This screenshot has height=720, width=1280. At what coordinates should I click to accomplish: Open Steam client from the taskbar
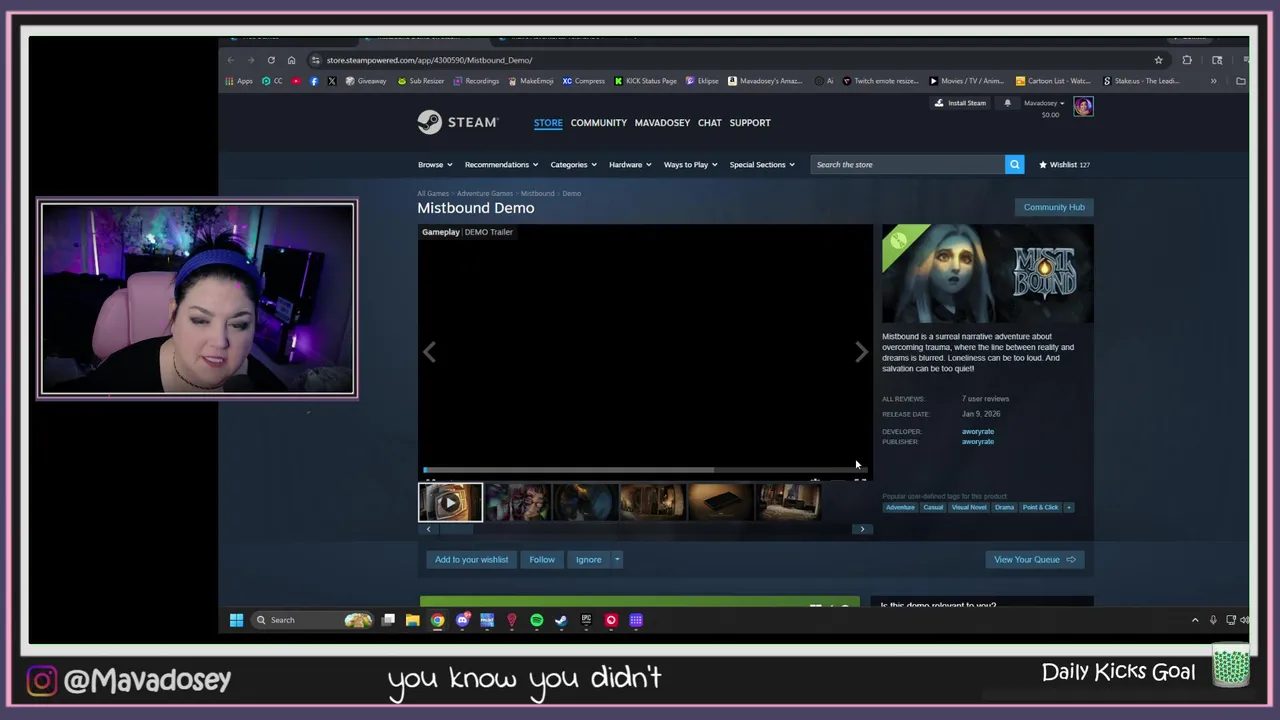pyautogui.click(x=561, y=620)
